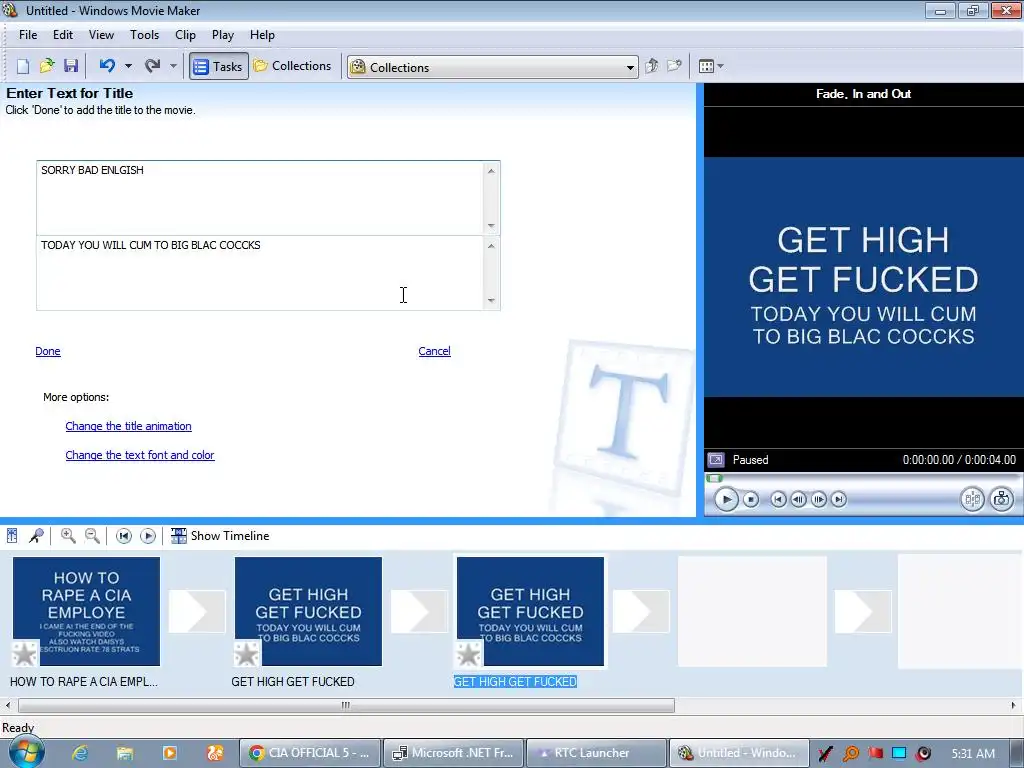Step to previous frame in preview
Viewport: 1024px width, 768px height.
click(798, 500)
